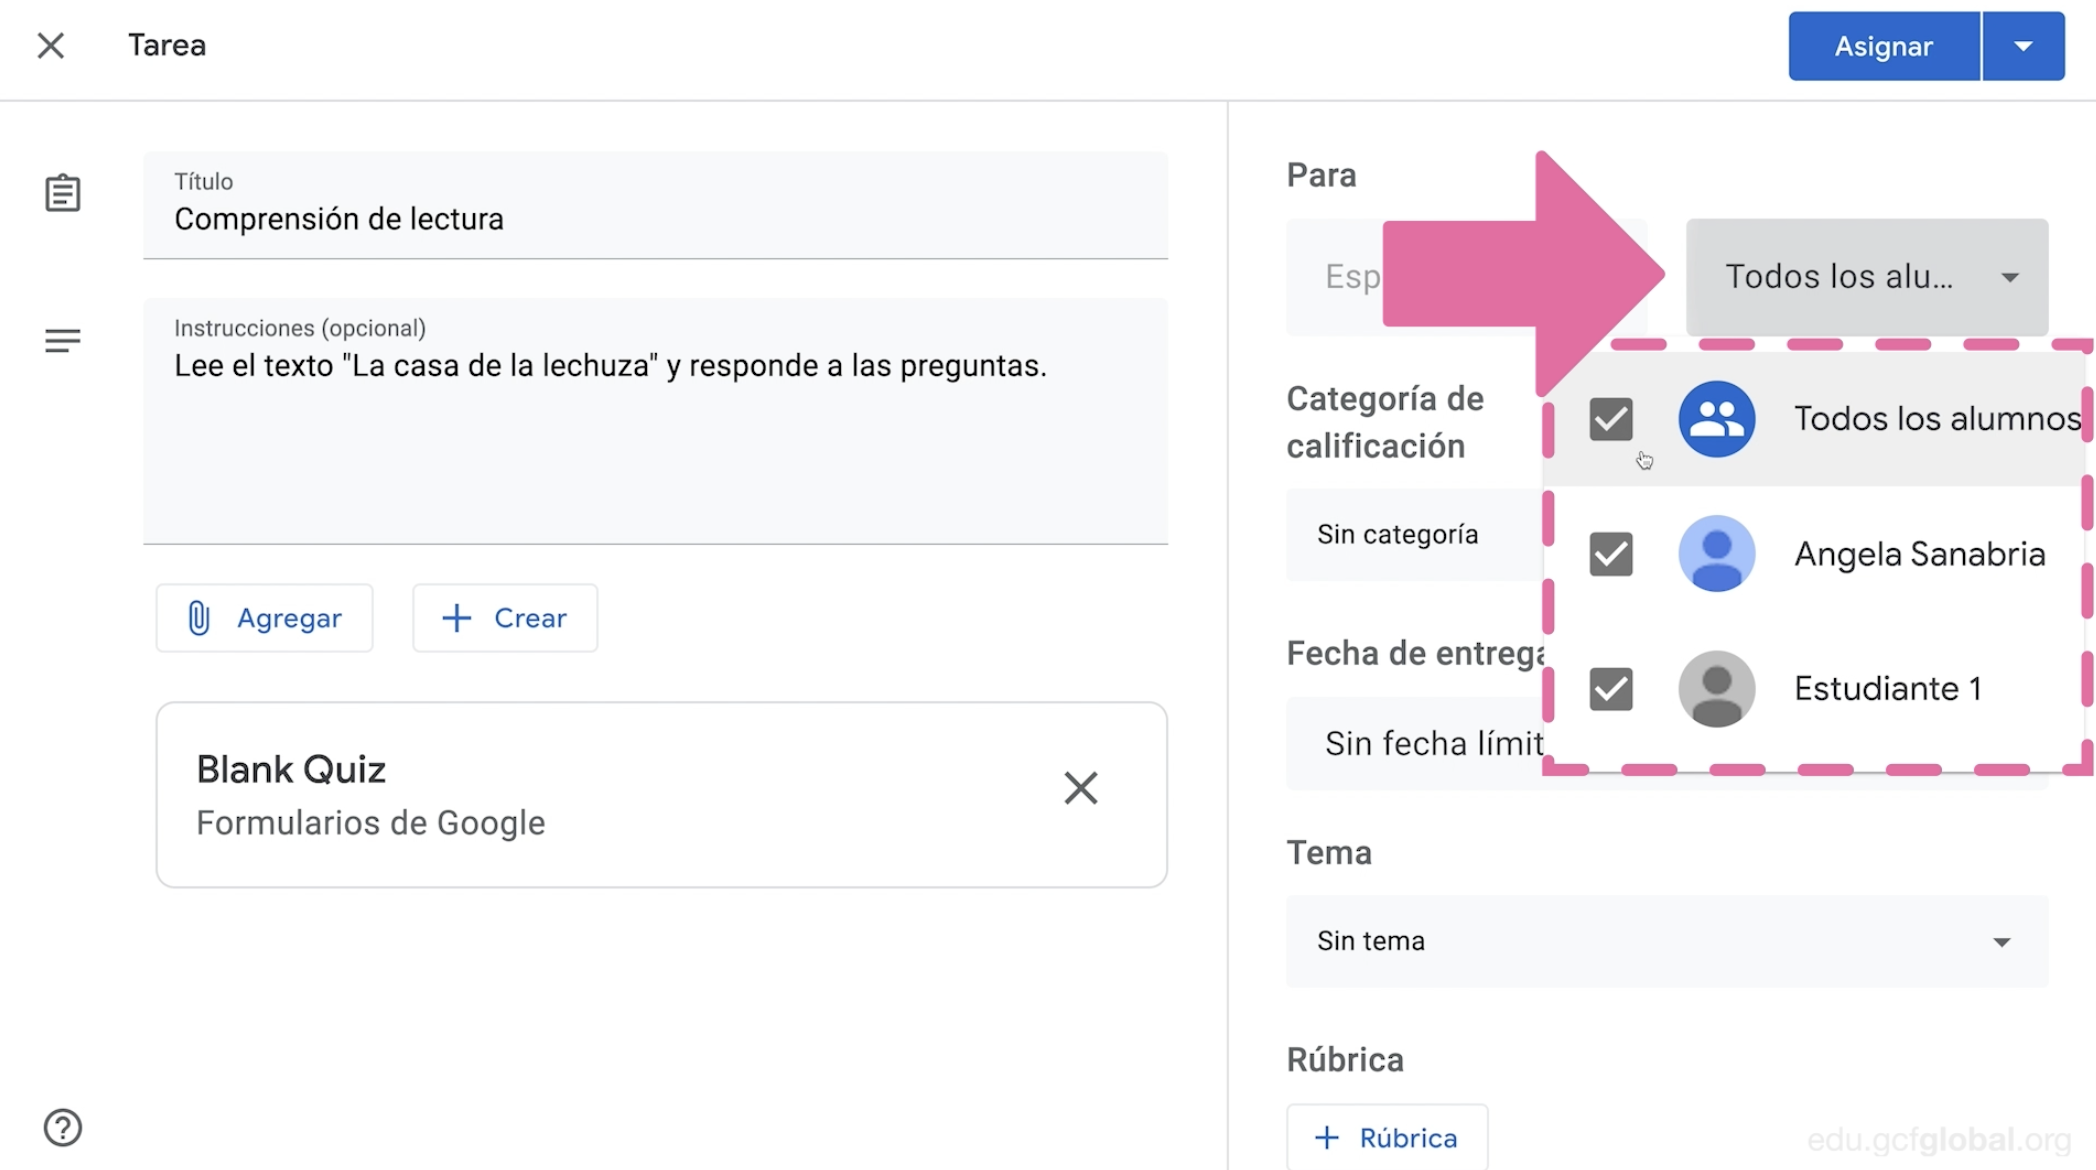Remove the Blank Quiz attachment
The image size is (2096, 1170).
tap(1081, 788)
